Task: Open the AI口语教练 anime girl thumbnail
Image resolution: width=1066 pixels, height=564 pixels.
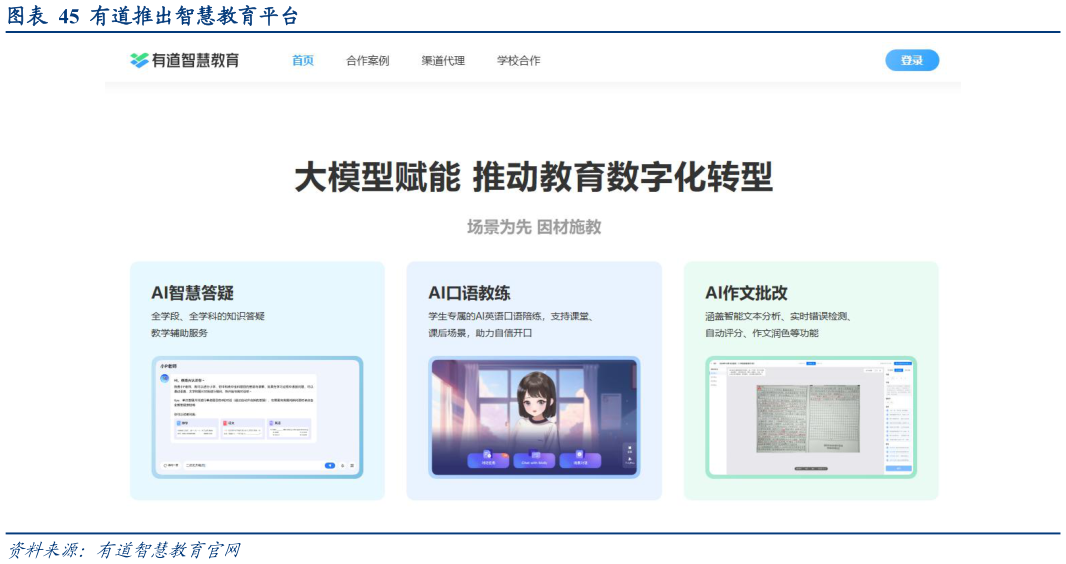Action: pyautogui.click(x=534, y=417)
